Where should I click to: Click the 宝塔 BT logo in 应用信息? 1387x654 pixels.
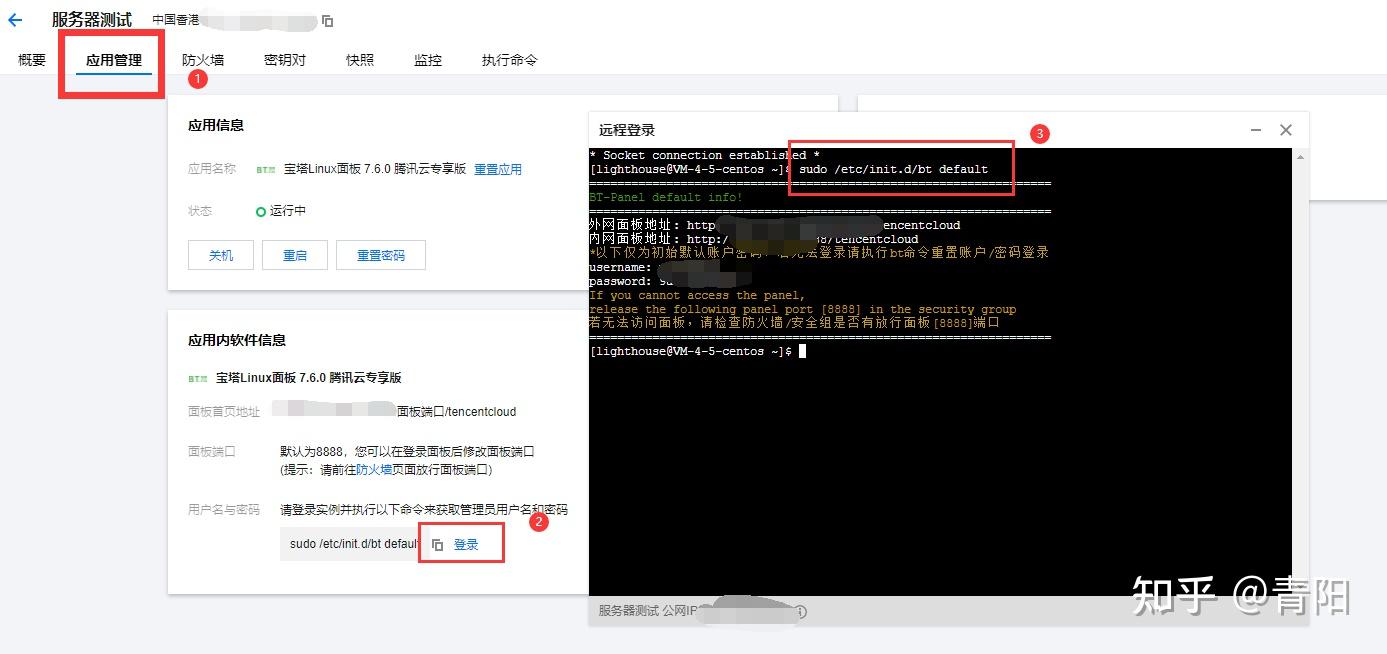(x=266, y=170)
